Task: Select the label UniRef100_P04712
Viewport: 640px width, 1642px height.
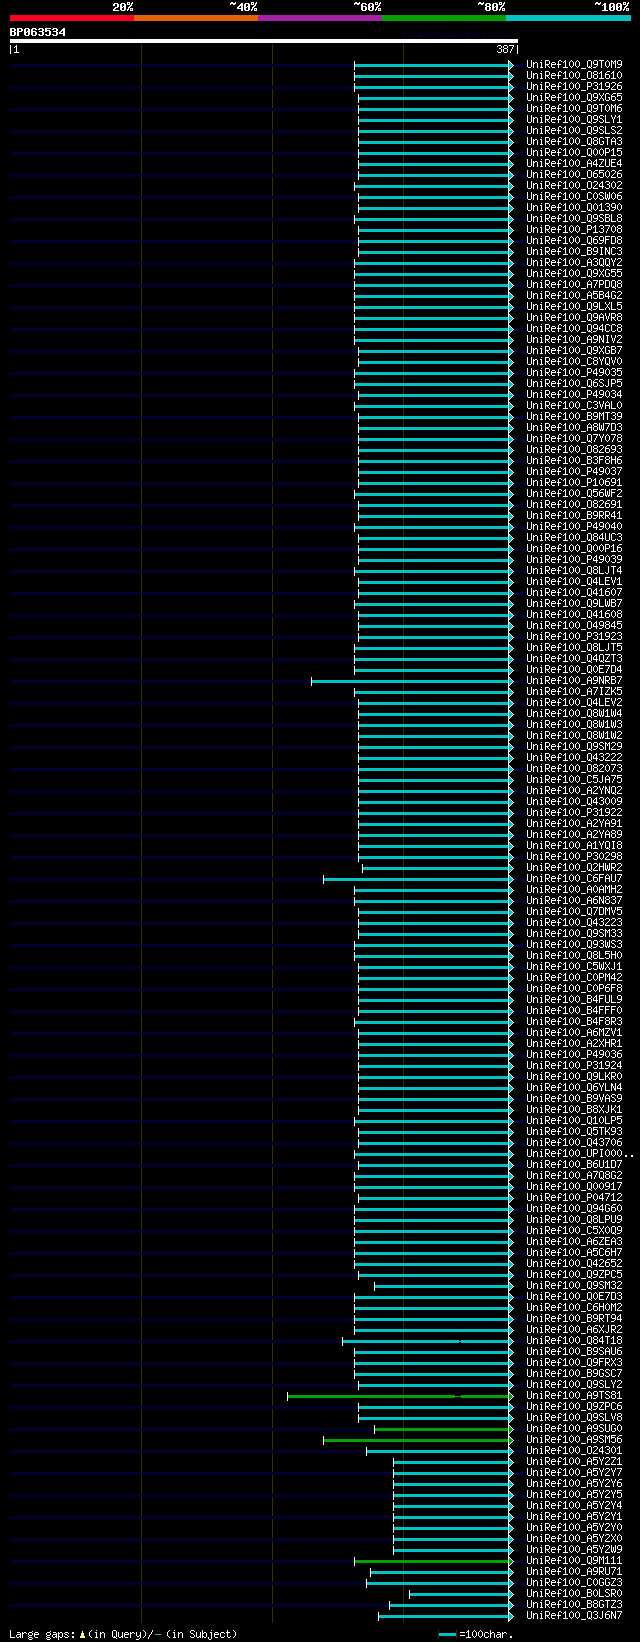Action: pyautogui.click(x=574, y=1197)
